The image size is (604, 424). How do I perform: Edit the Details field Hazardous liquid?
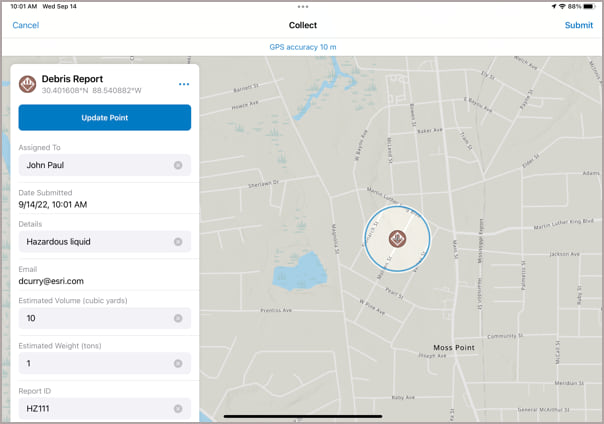105,241
